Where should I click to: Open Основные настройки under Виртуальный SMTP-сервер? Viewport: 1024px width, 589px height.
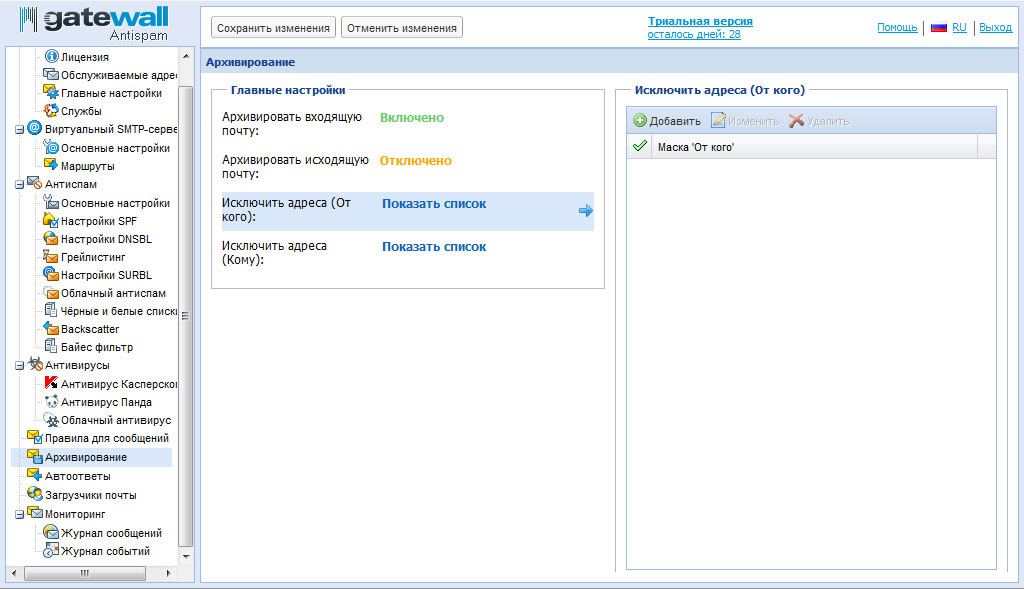(115, 148)
